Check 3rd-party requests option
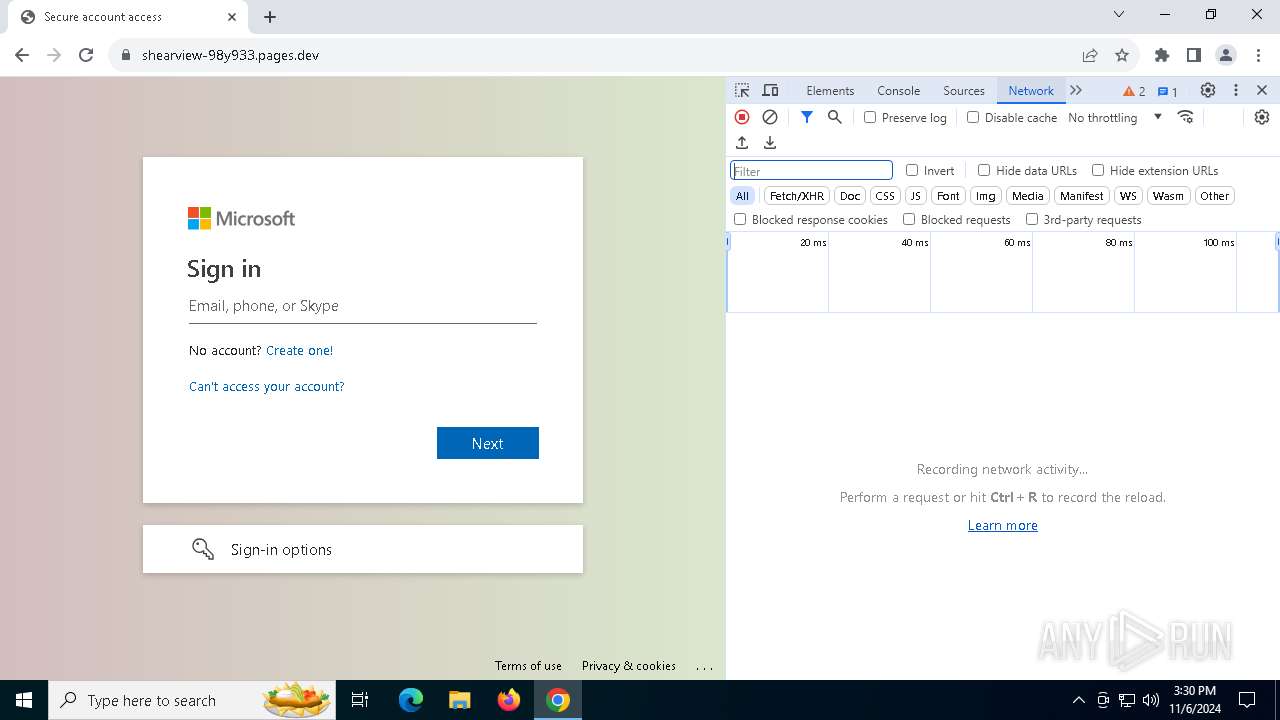Screen dimensions: 1280x720 [1032, 219]
